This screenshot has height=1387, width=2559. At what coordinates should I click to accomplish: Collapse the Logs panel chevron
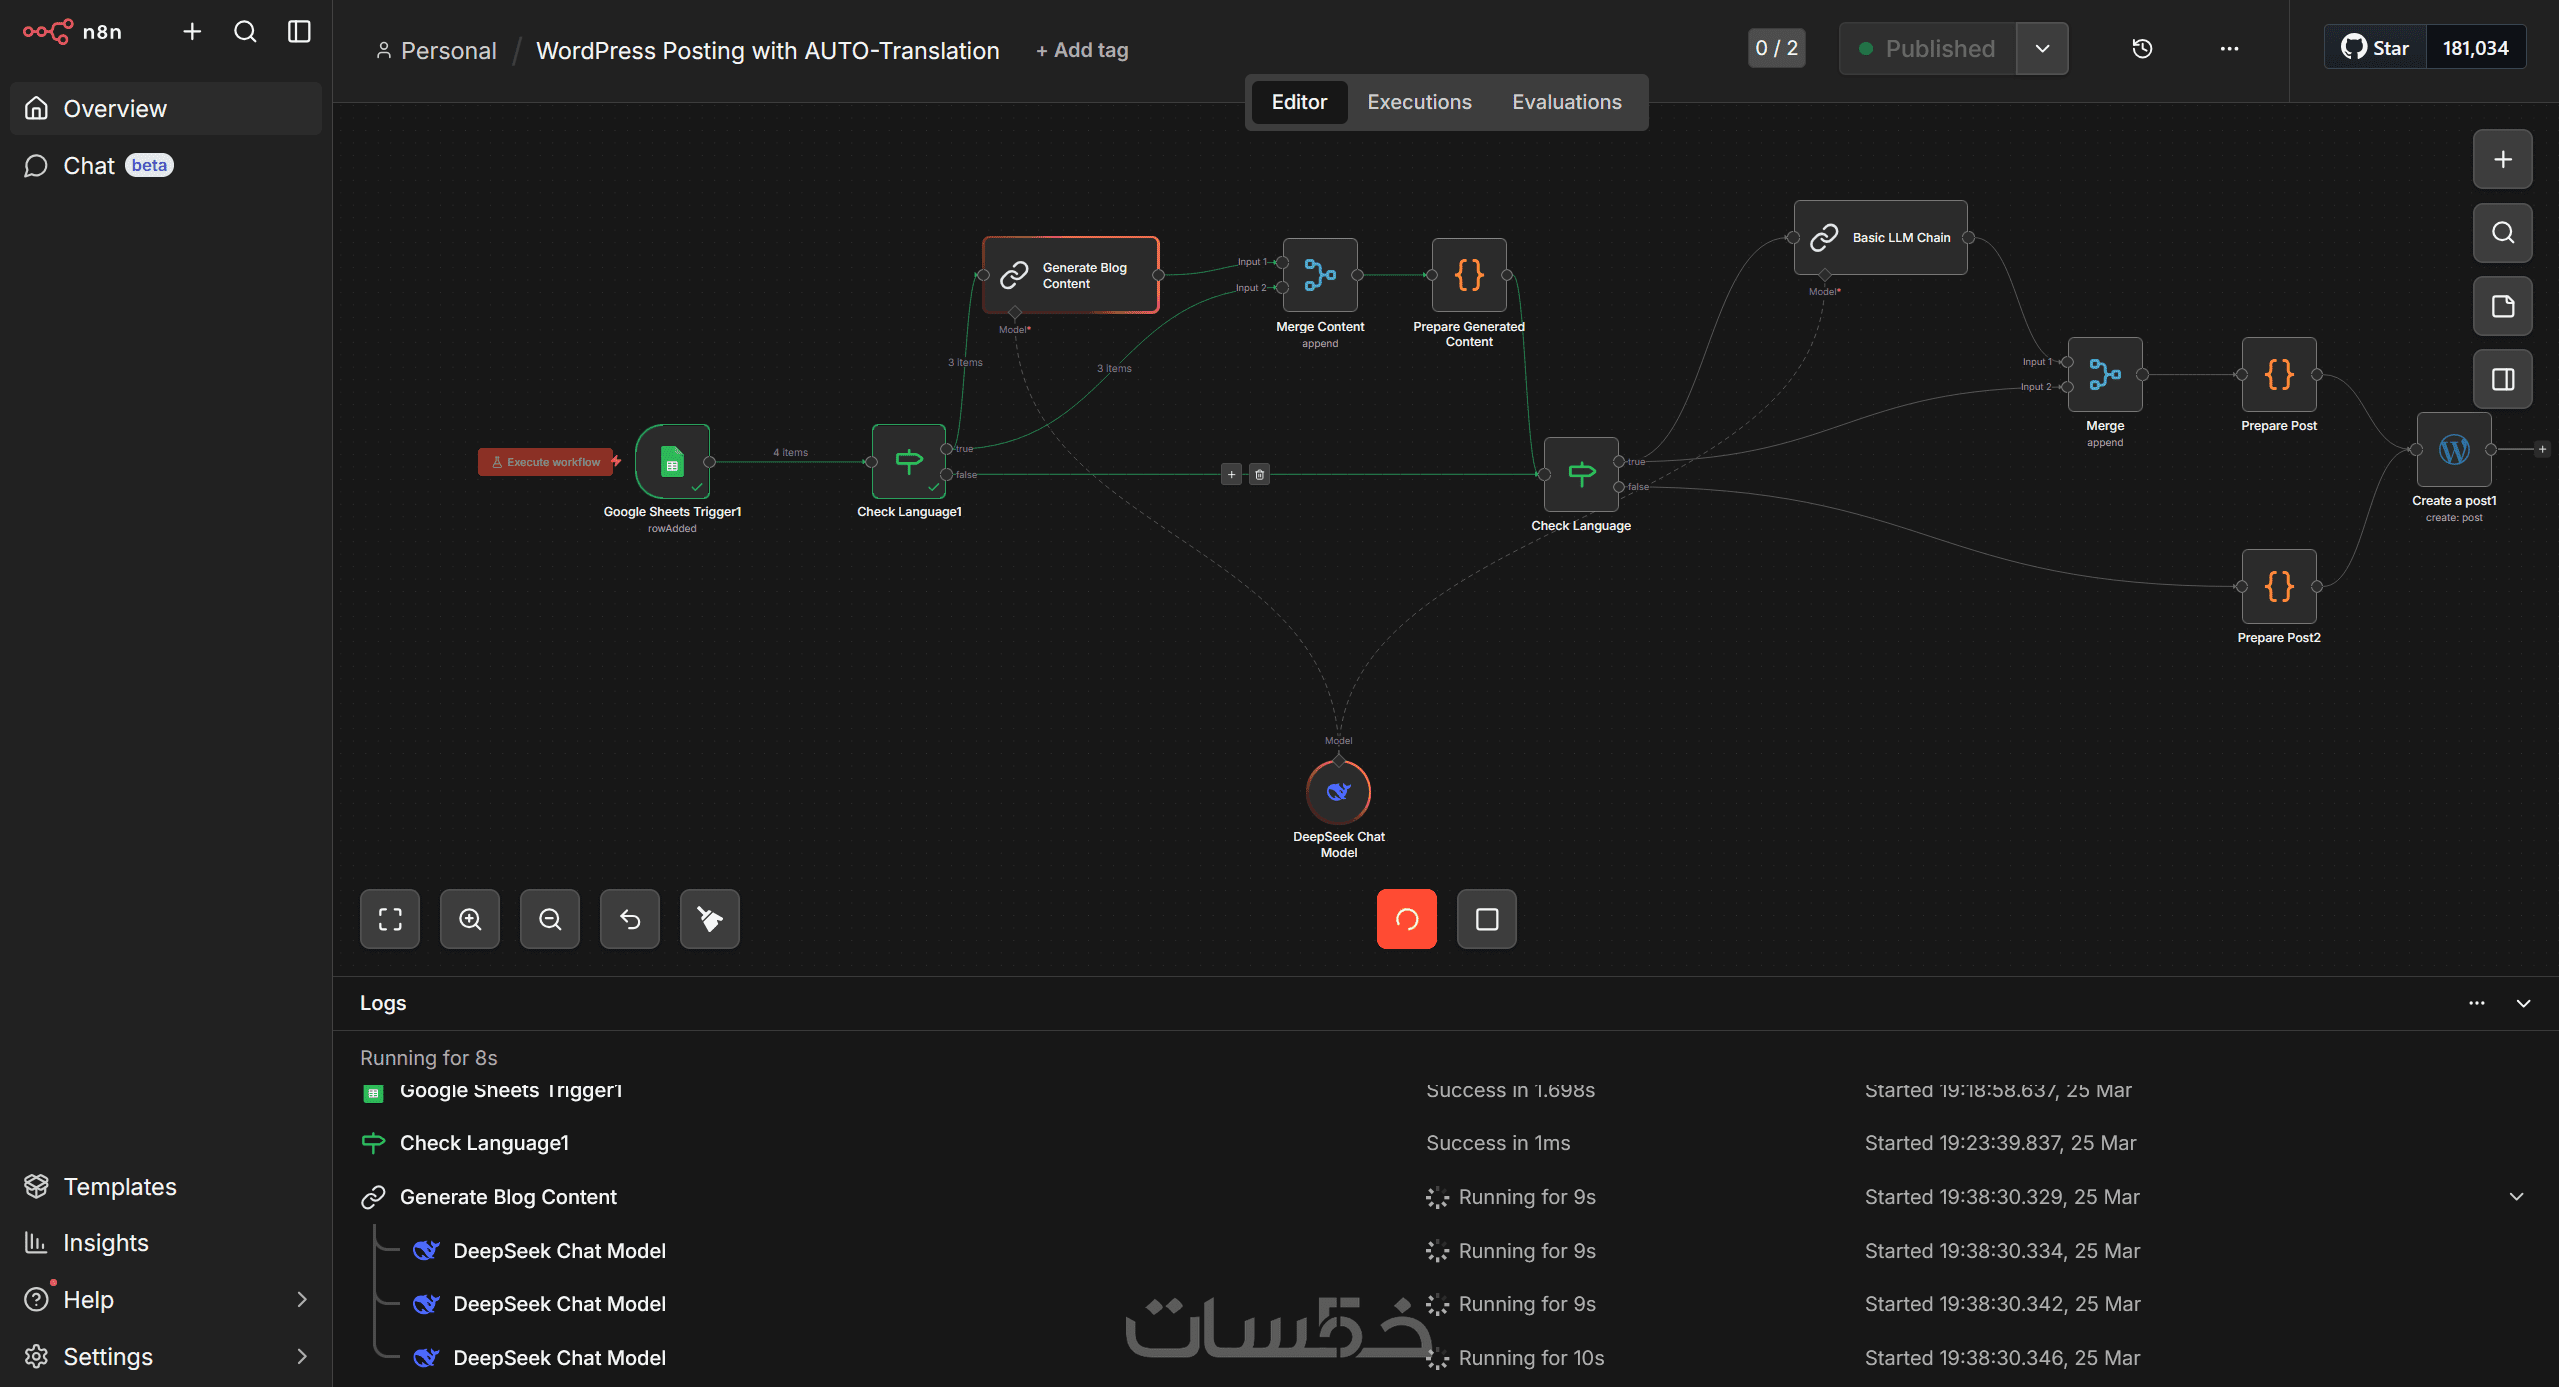tap(2523, 1003)
